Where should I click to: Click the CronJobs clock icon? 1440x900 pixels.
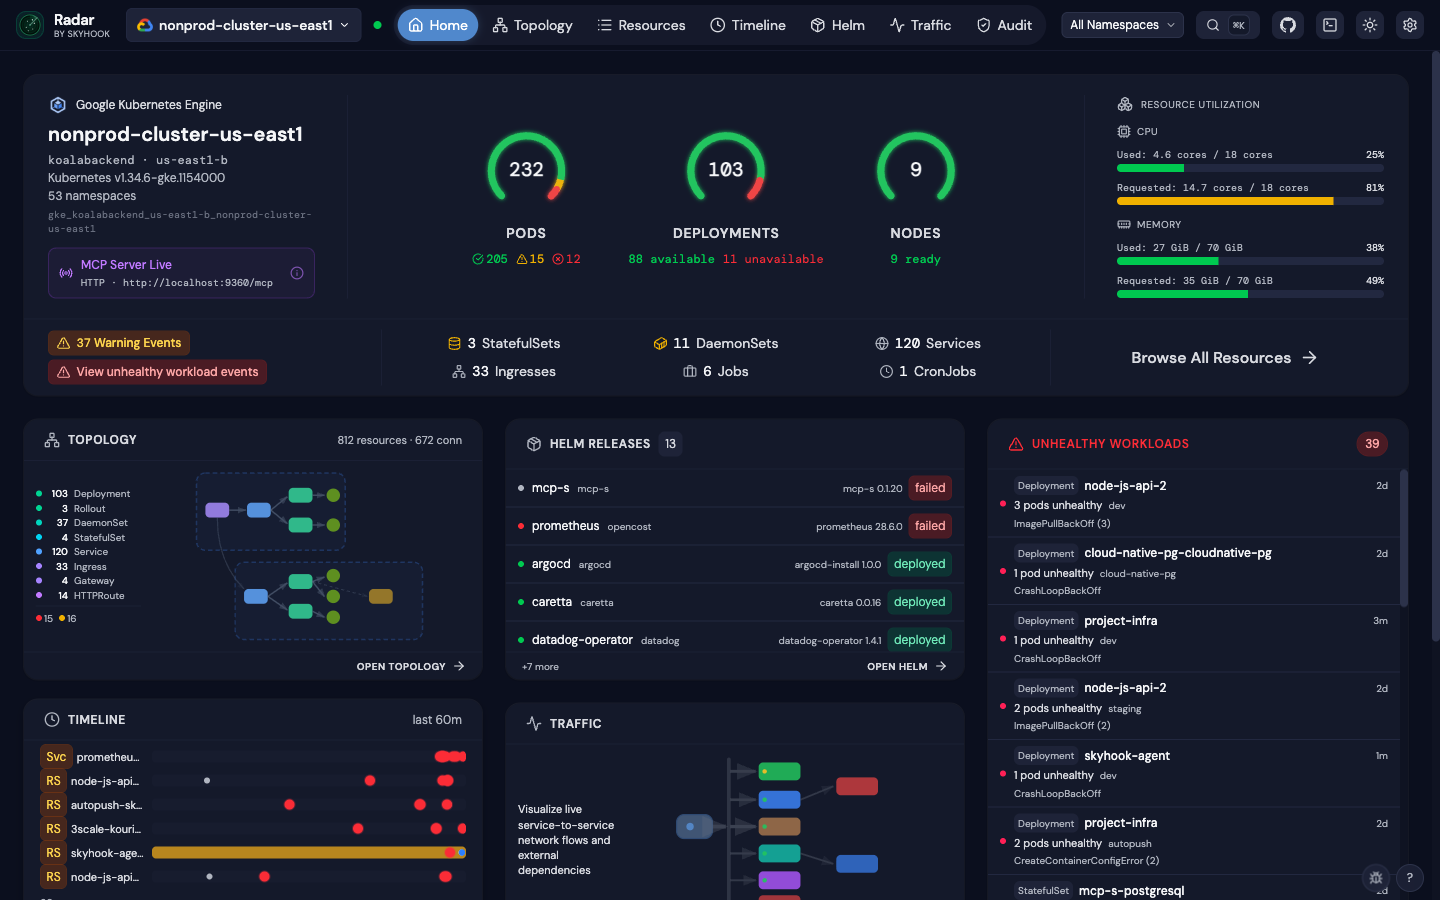click(x=886, y=372)
